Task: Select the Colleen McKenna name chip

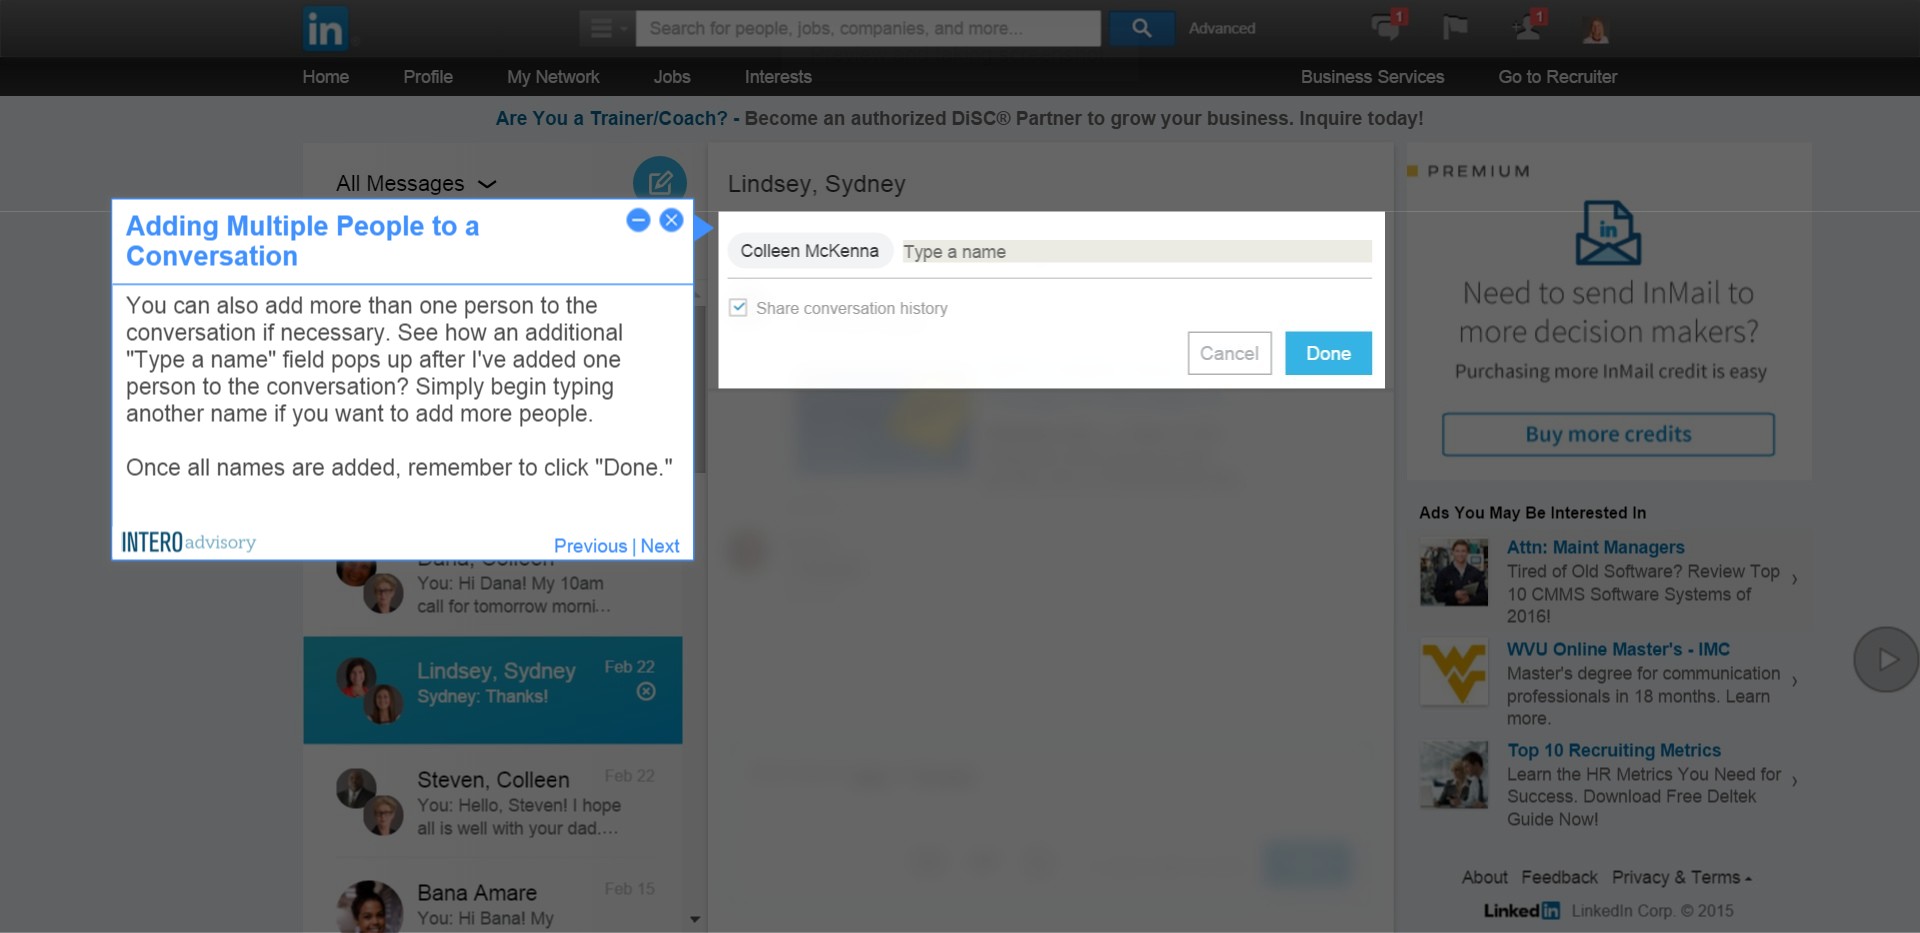Action: tap(810, 251)
